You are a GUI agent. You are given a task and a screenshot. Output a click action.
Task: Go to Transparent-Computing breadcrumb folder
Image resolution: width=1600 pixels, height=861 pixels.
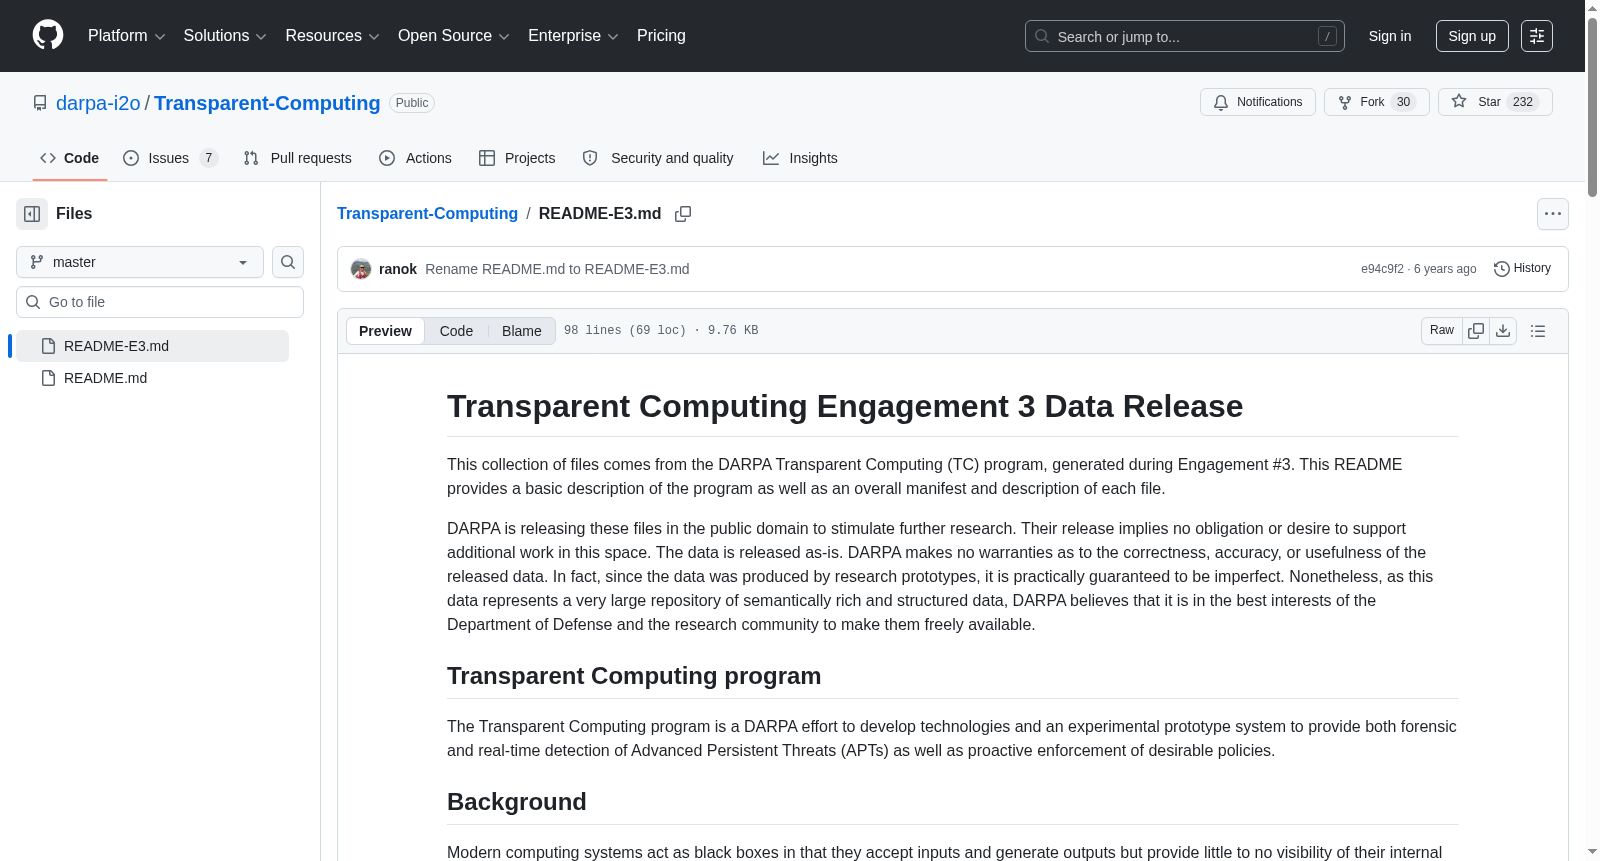pyautogui.click(x=427, y=214)
